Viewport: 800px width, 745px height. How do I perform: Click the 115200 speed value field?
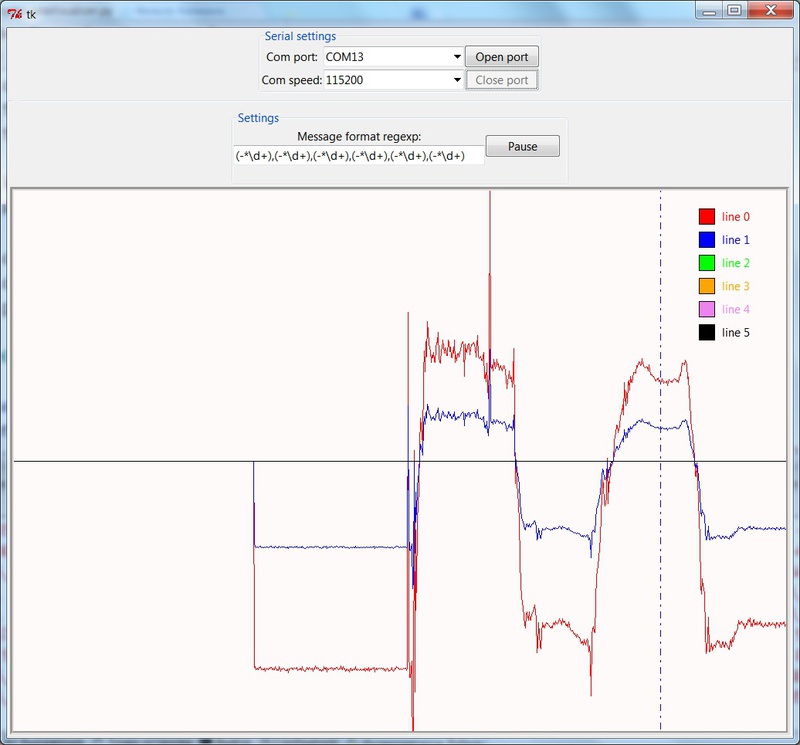[386, 80]
